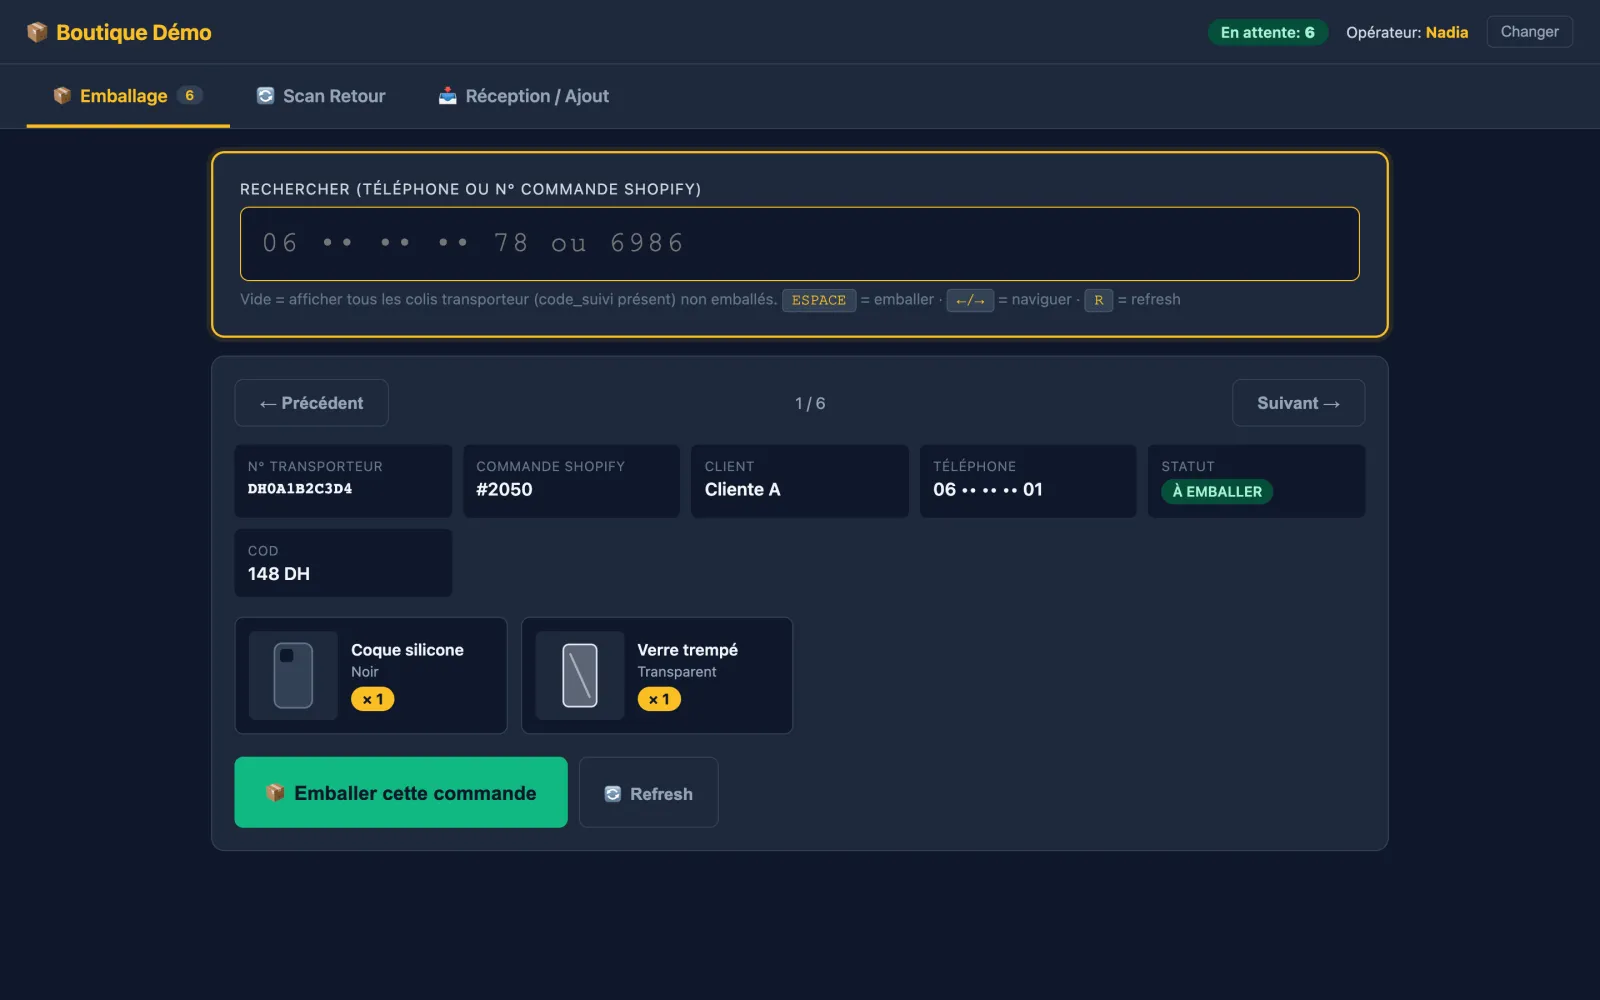This screenshot has height=1000, width=1600.
Task: Click operator name Nadia
Action: click(1447, 32)
